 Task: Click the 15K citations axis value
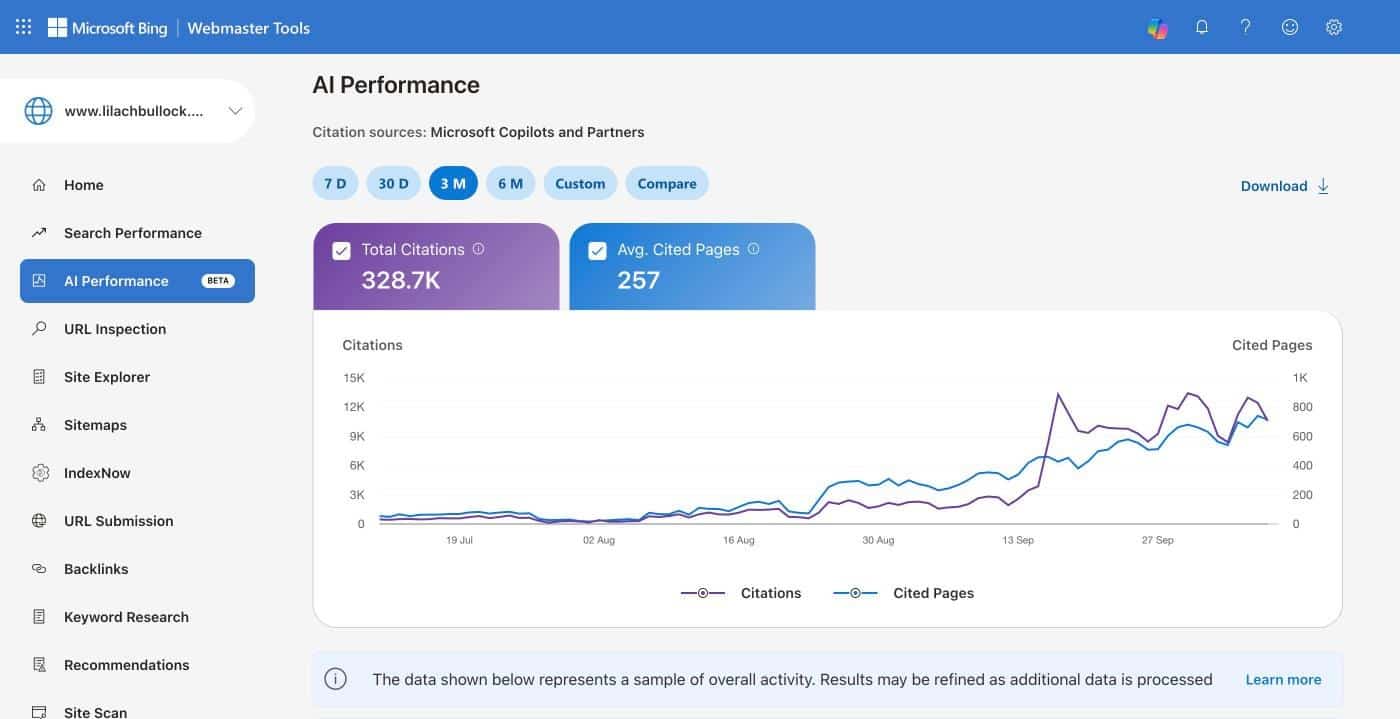pyautogui.click(x=354, y=378)
